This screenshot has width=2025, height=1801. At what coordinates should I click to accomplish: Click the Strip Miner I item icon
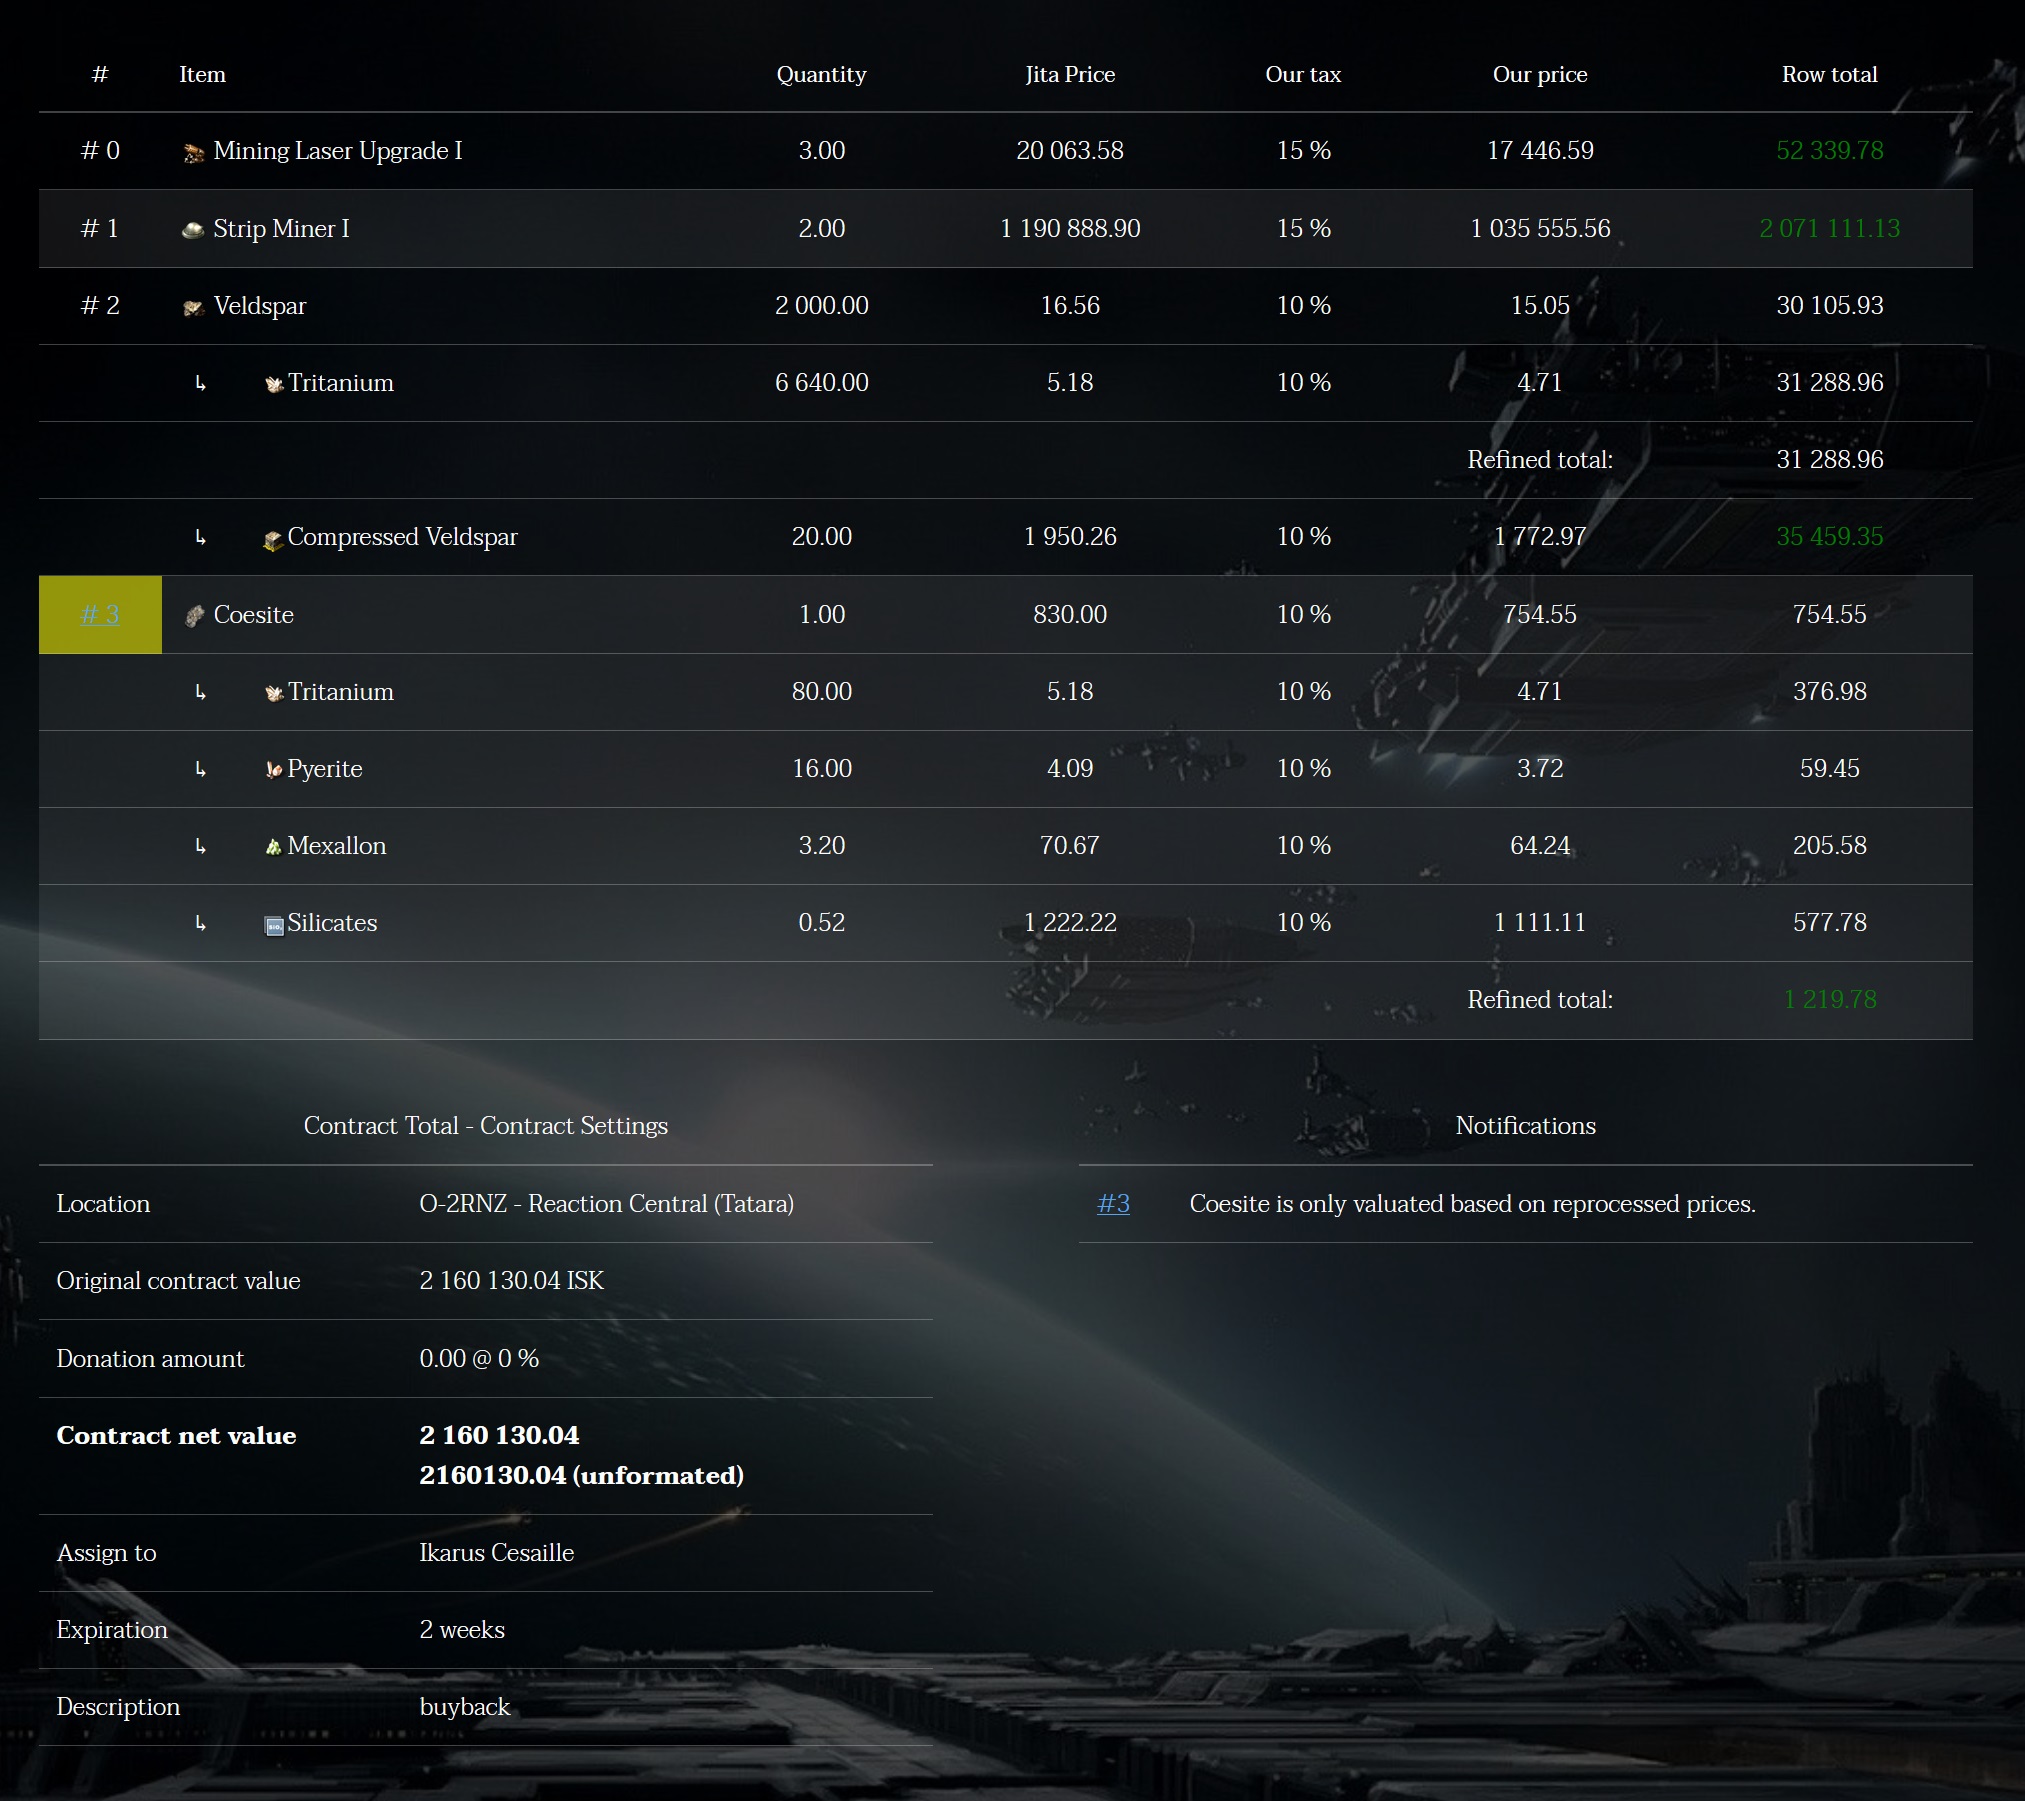pos(193,231)
